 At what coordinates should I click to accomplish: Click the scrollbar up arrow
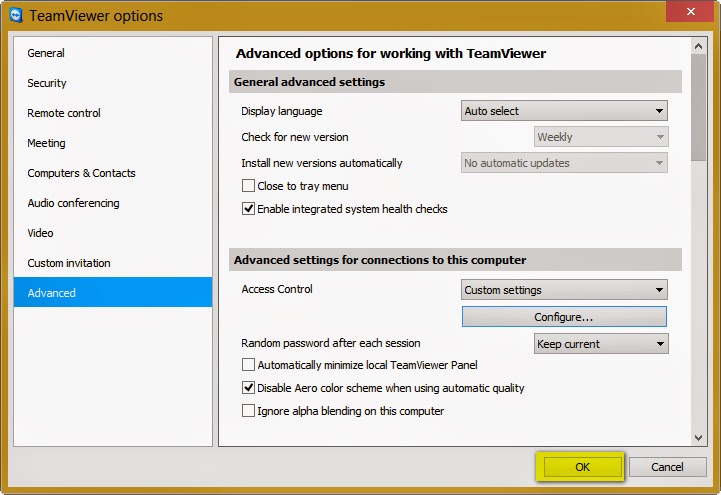coord(698,46)
